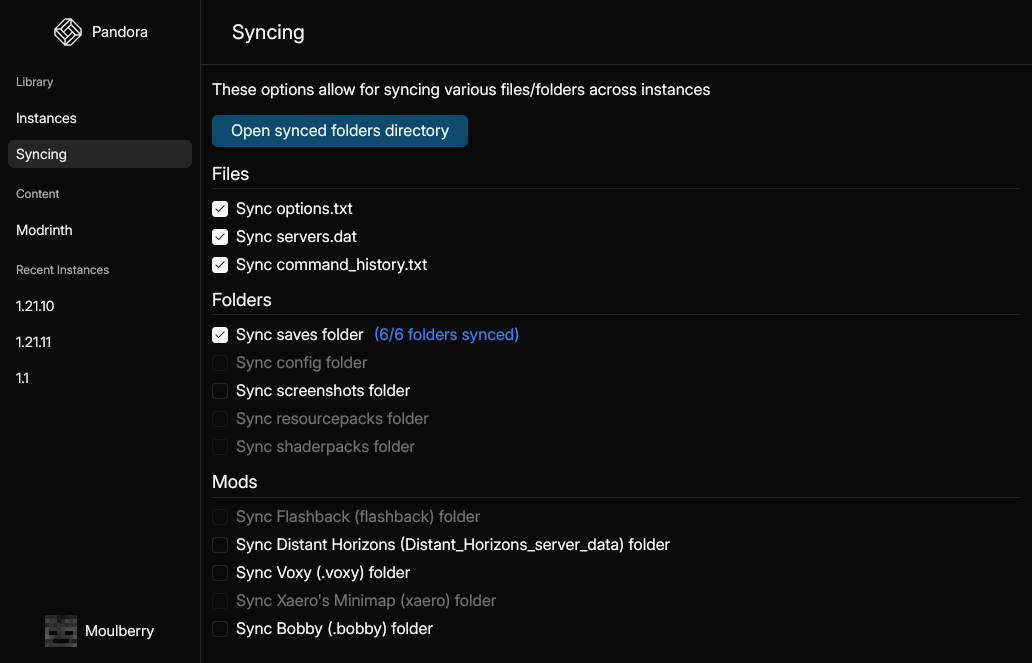Check Sync Bobby (.bobby) folder
This screenshot has width=1032, height=663.
click(x=220, y=629)
